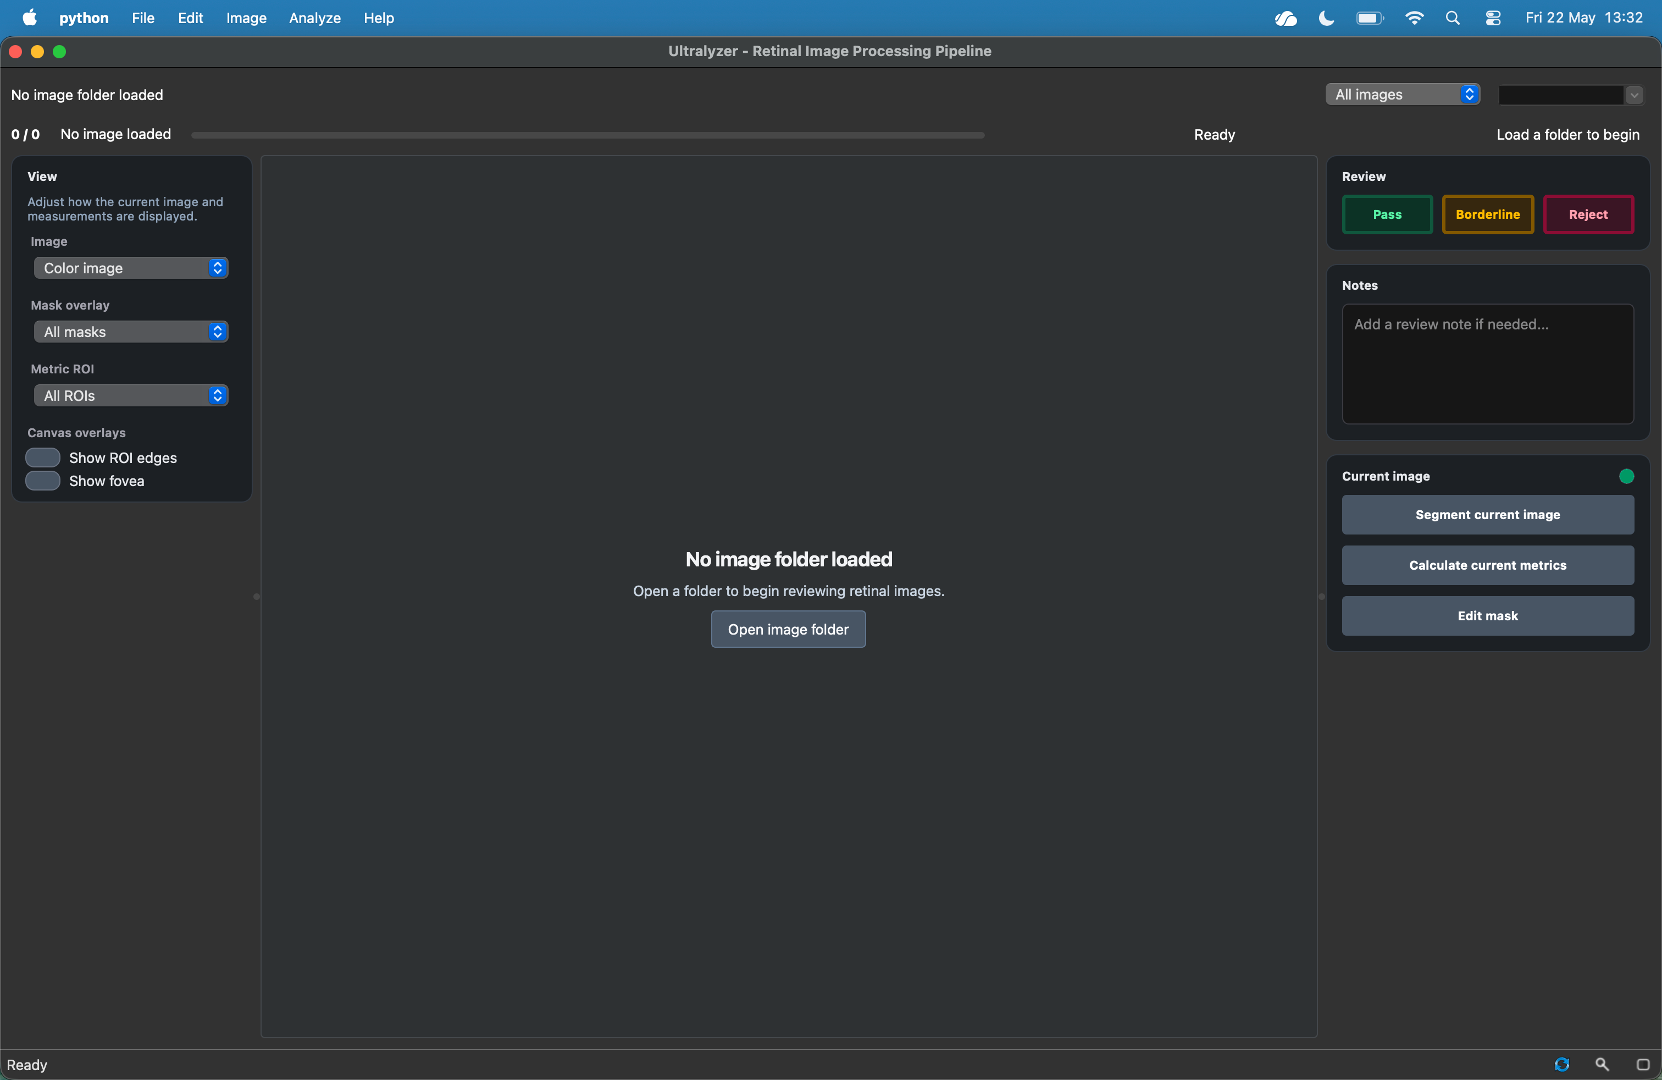Toggle Show fovea switch
This screenshot has width=1662, height=1080.
pos(43,480)
